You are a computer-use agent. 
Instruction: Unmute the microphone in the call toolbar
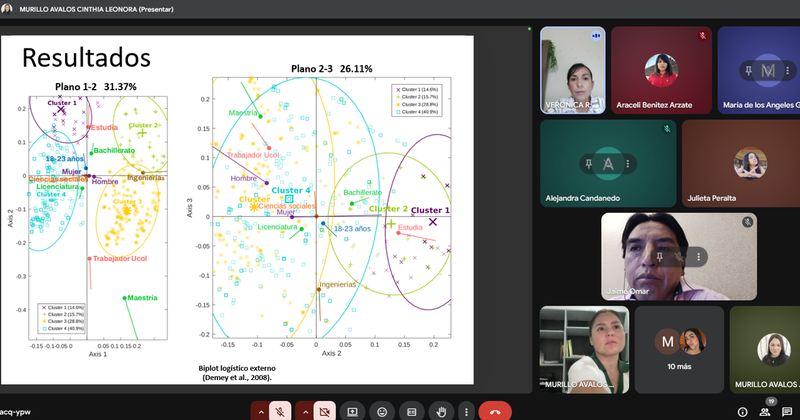(x=281, y=411)
